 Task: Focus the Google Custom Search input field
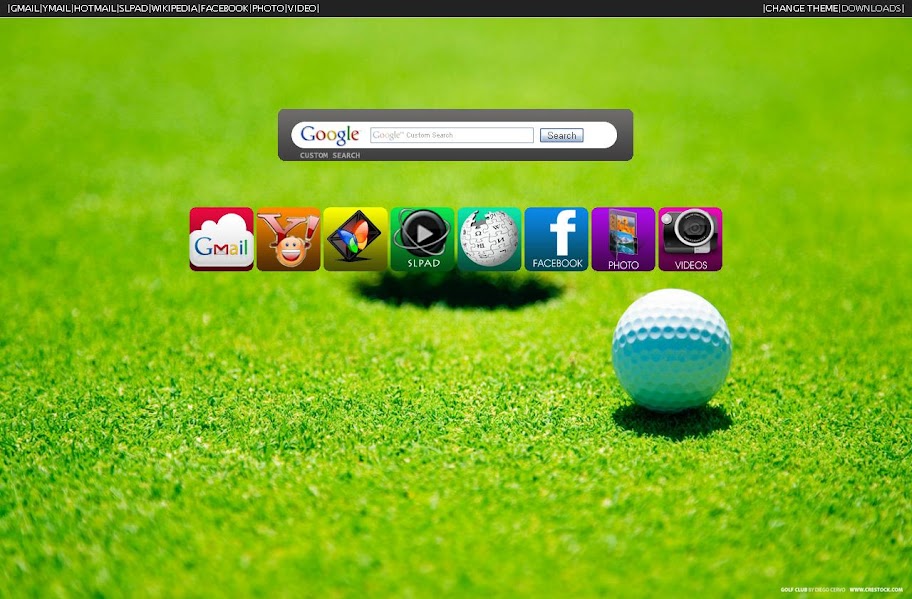click(x=452, y=135)
